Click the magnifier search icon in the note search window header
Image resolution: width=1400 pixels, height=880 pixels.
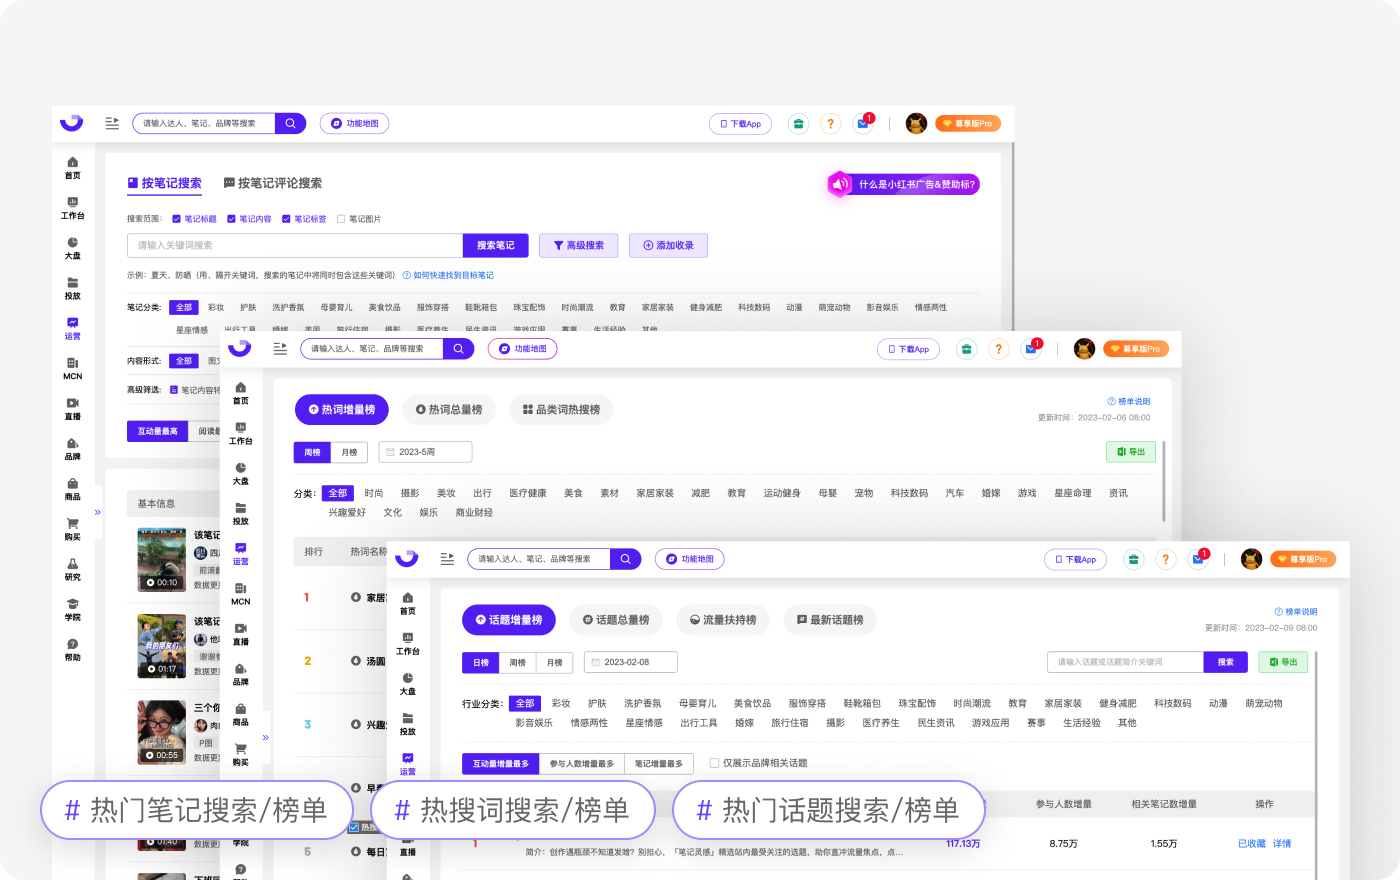point(290,124)
